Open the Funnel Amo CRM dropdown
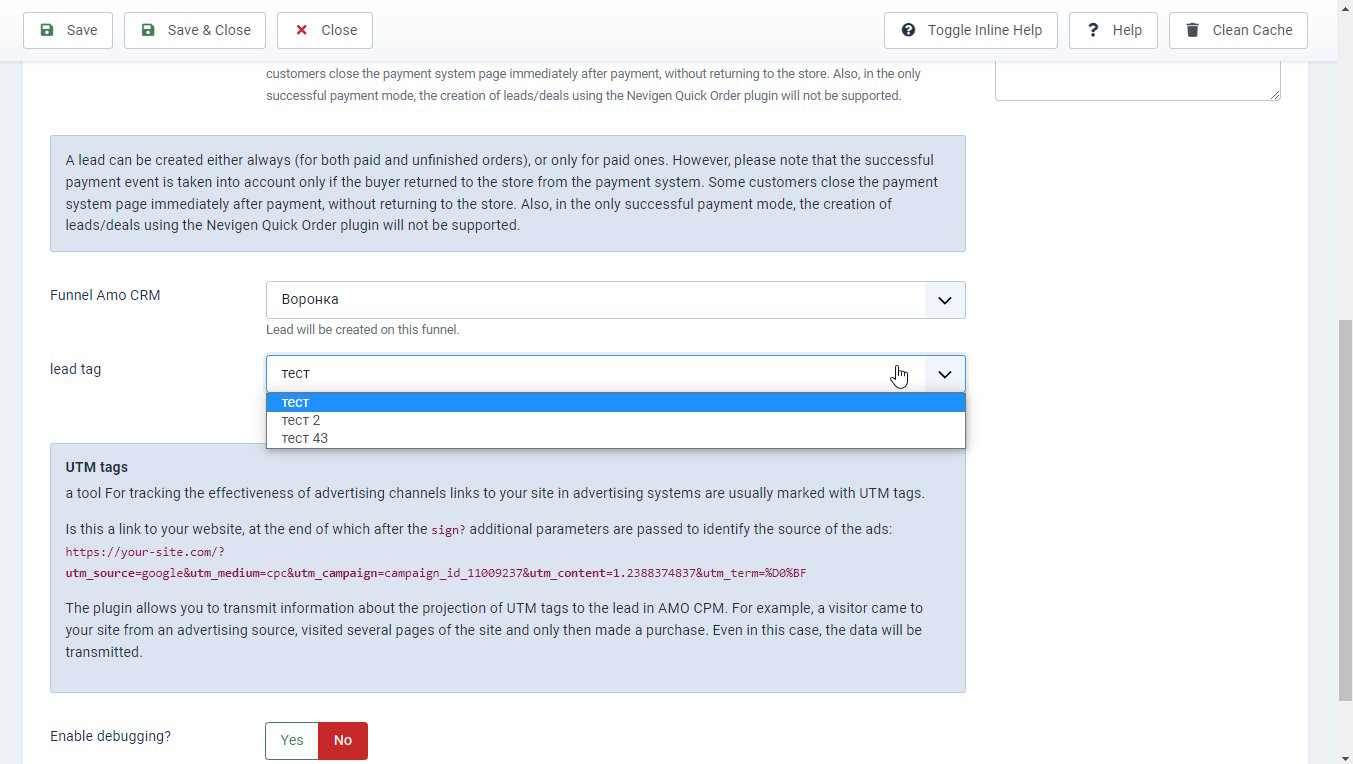The image size is (1353, 764). coord(615,300)
